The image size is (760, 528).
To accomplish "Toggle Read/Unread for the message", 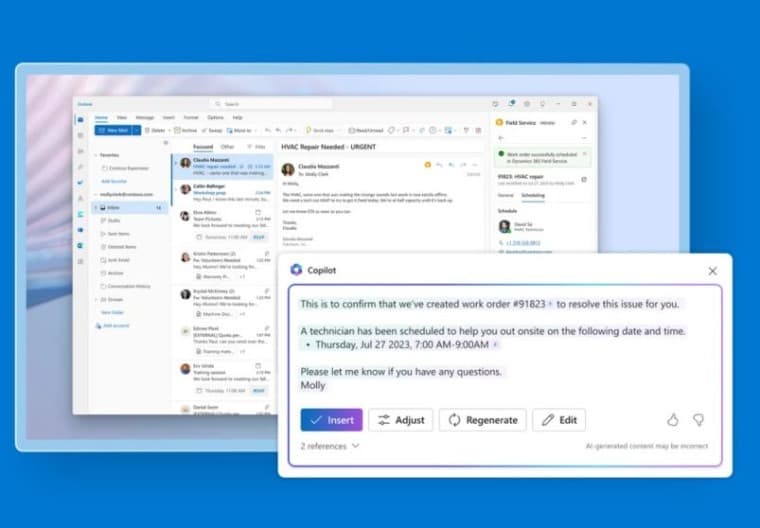I will [x=366, y=130].
